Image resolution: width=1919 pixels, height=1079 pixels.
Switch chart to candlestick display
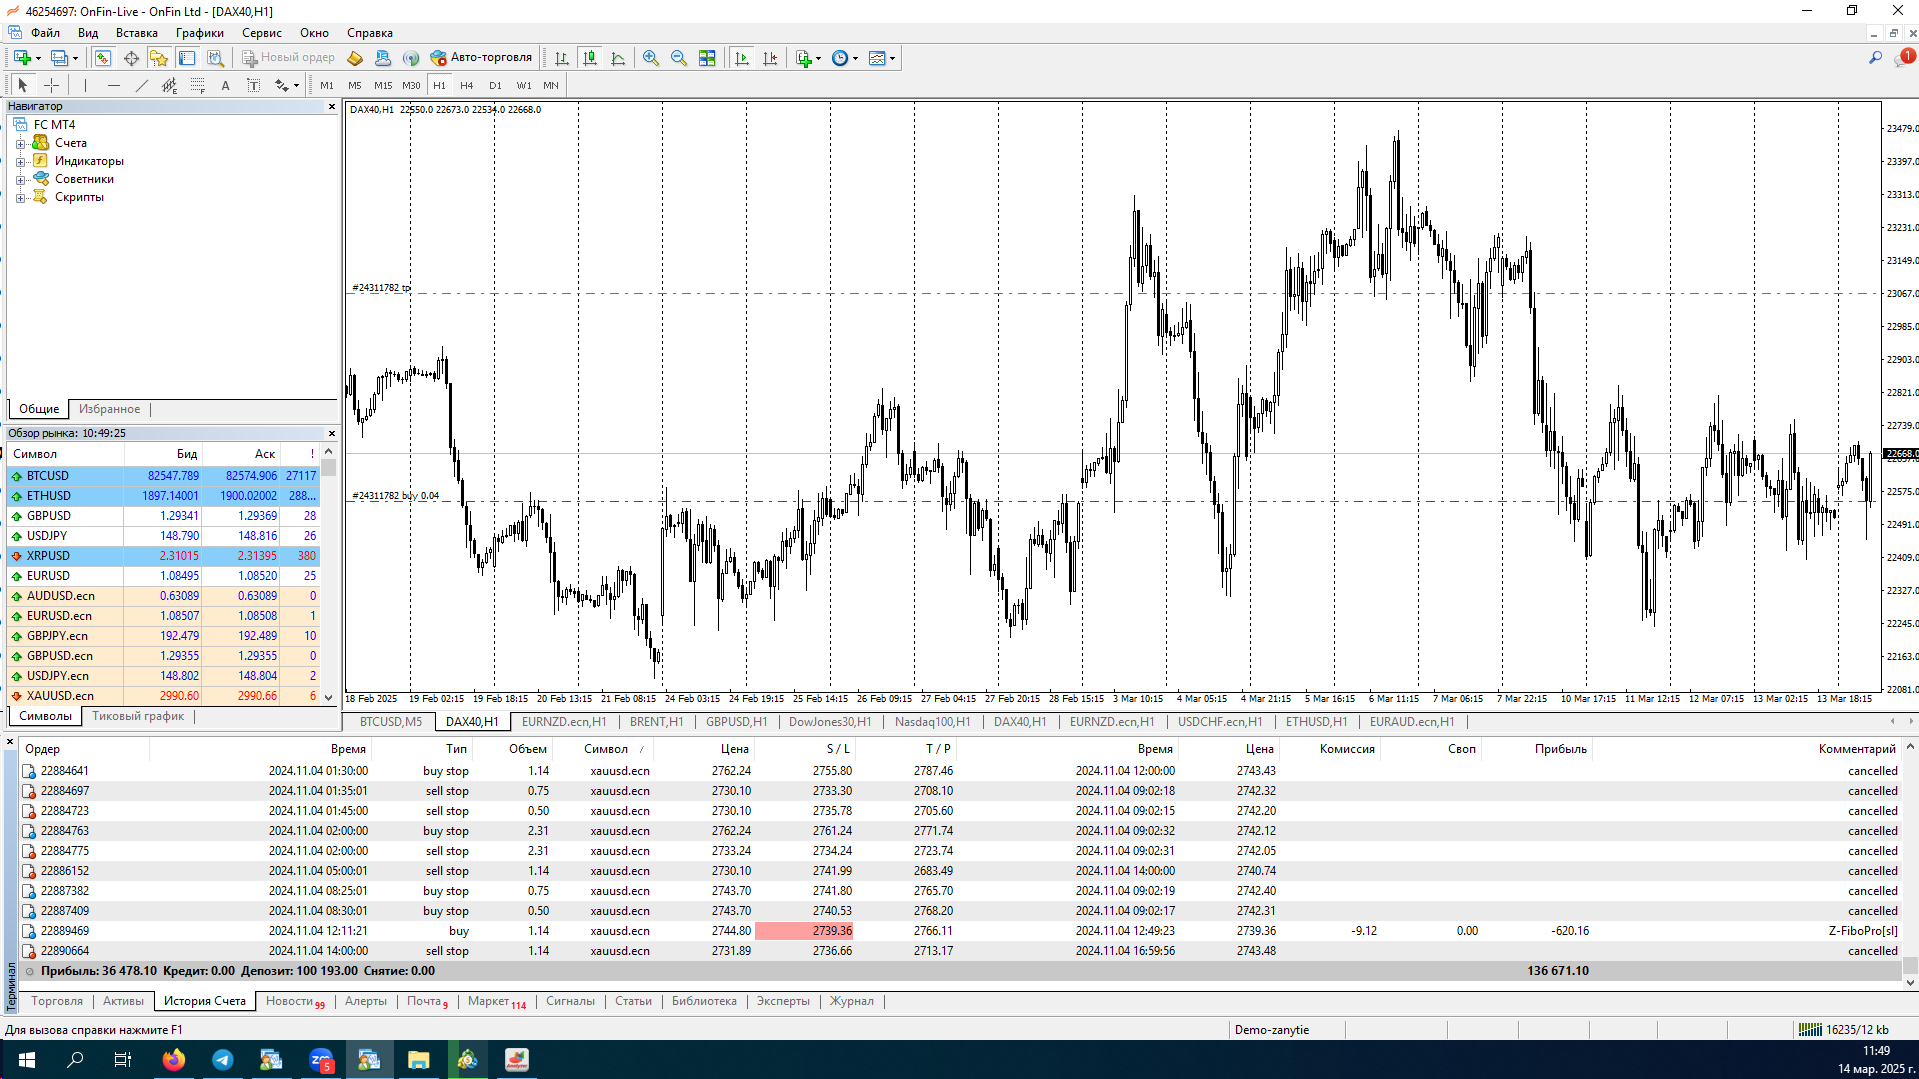tap(590, 58)
